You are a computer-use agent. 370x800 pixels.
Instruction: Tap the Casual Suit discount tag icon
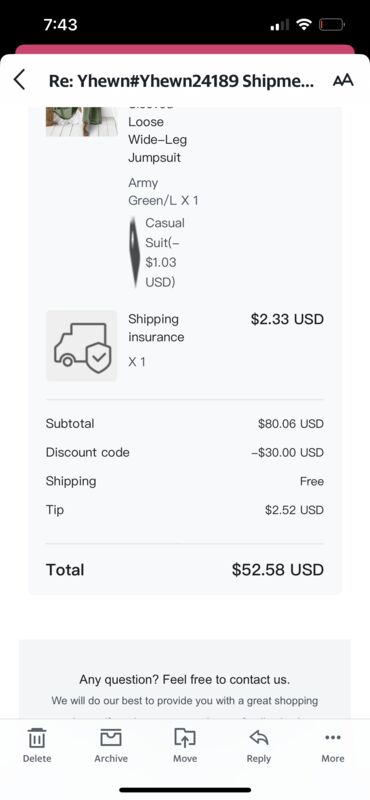click(x=135, y=252)
